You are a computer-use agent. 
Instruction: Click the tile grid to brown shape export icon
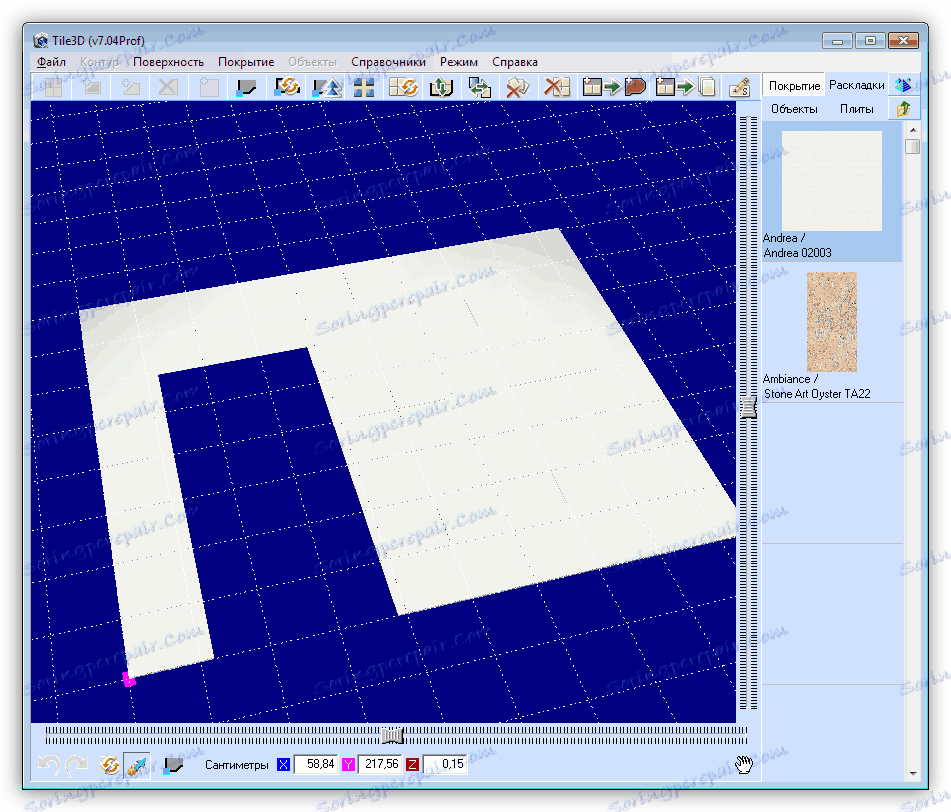coord(613,87)
